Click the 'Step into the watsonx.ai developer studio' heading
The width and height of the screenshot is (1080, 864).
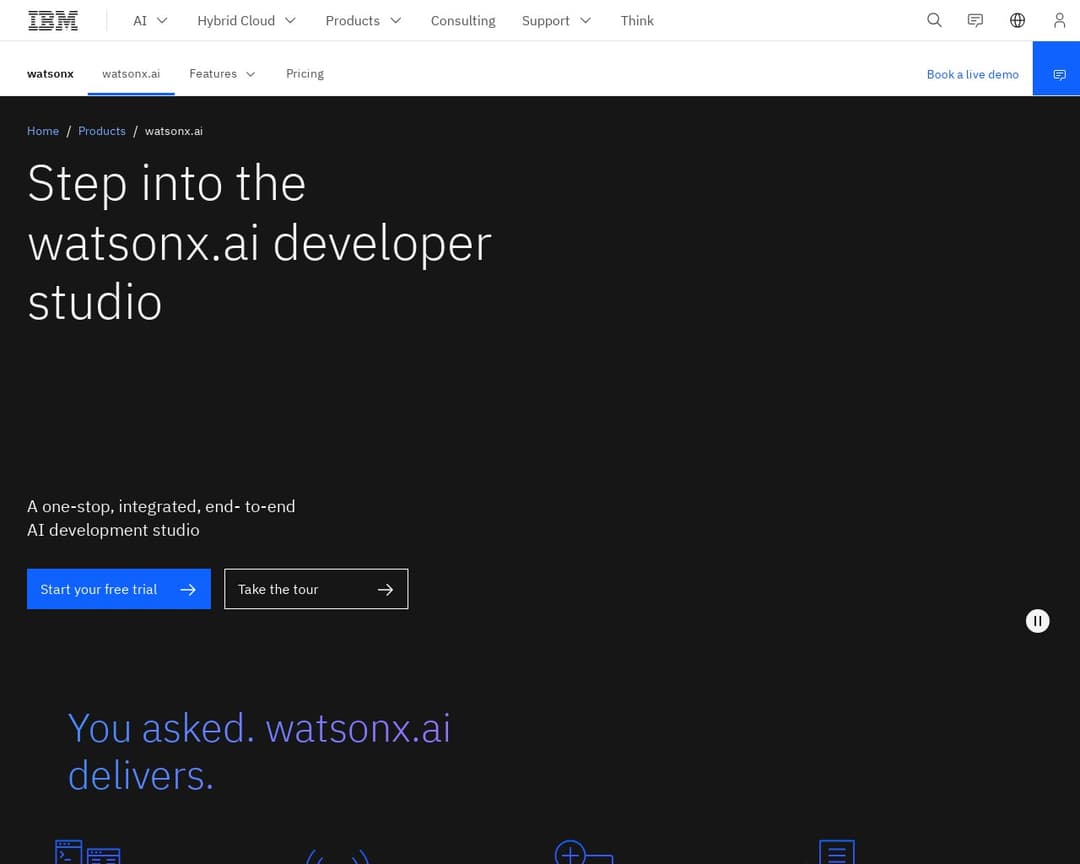pos(260,243)
